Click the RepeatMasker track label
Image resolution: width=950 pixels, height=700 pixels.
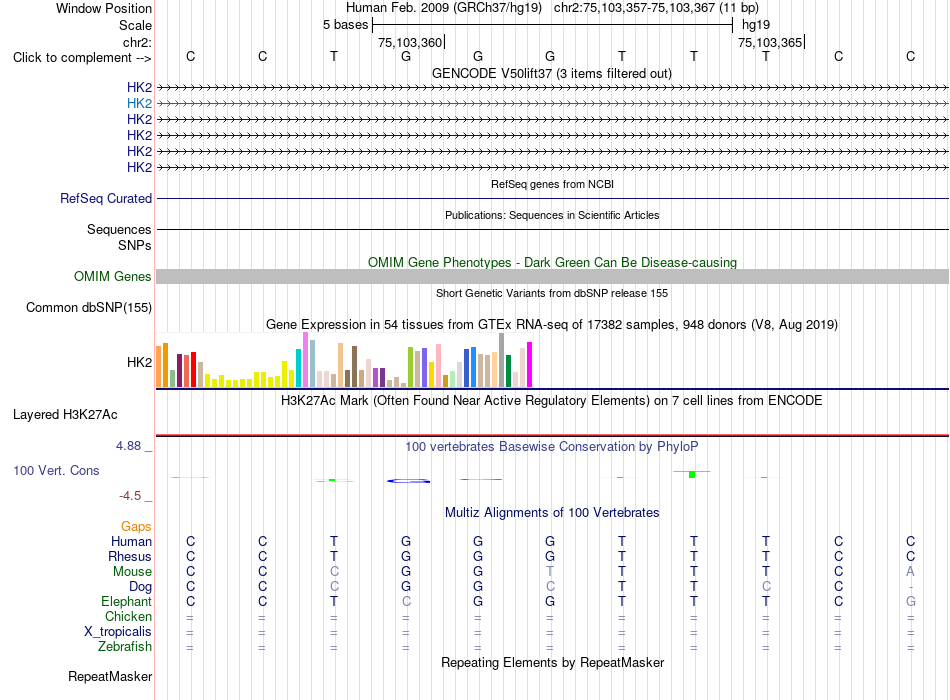click(x=110, y=676)
